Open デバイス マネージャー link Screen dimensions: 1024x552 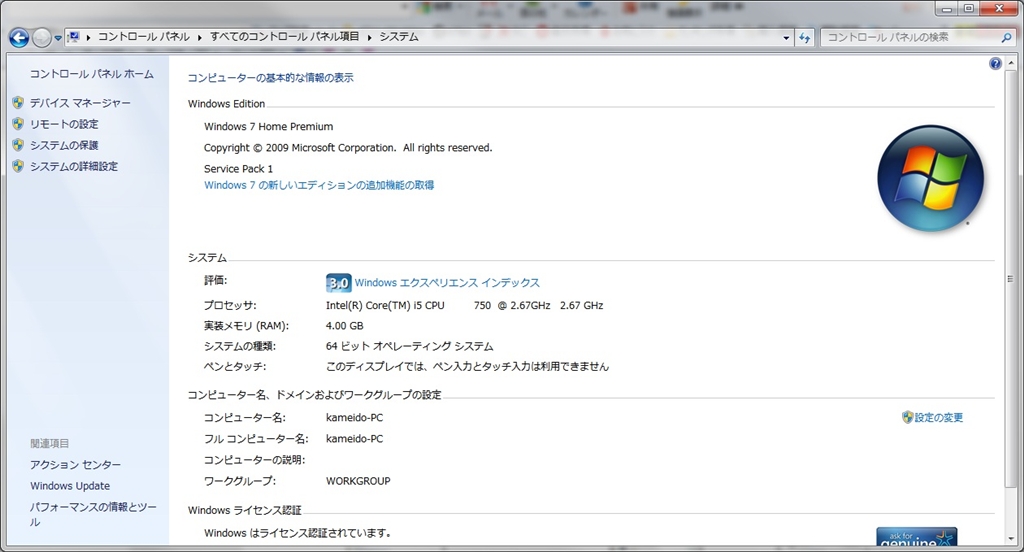80,103
